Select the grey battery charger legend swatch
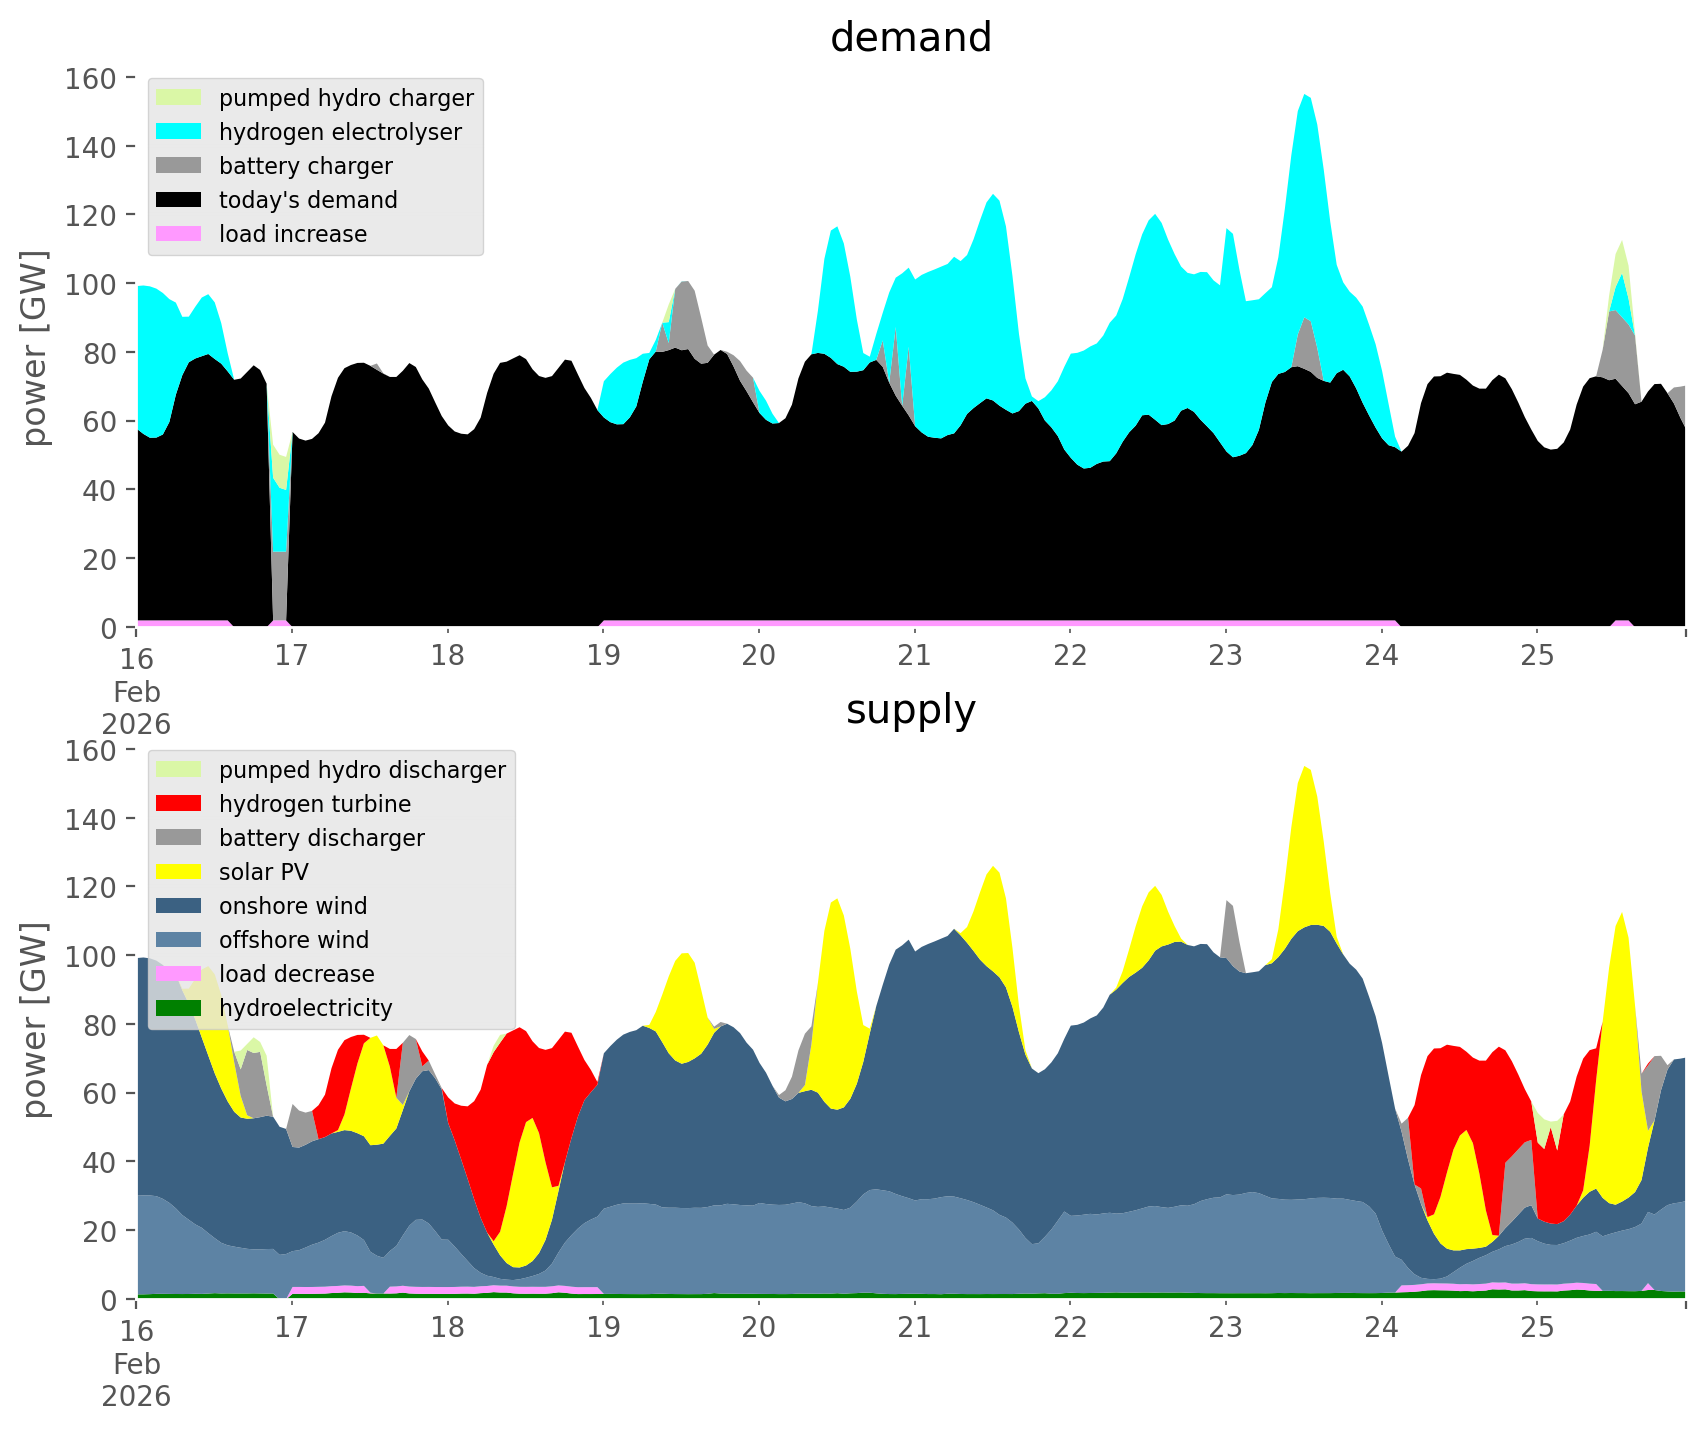The width and height of the screenshot is (1706, 1431). pos(179,166)
